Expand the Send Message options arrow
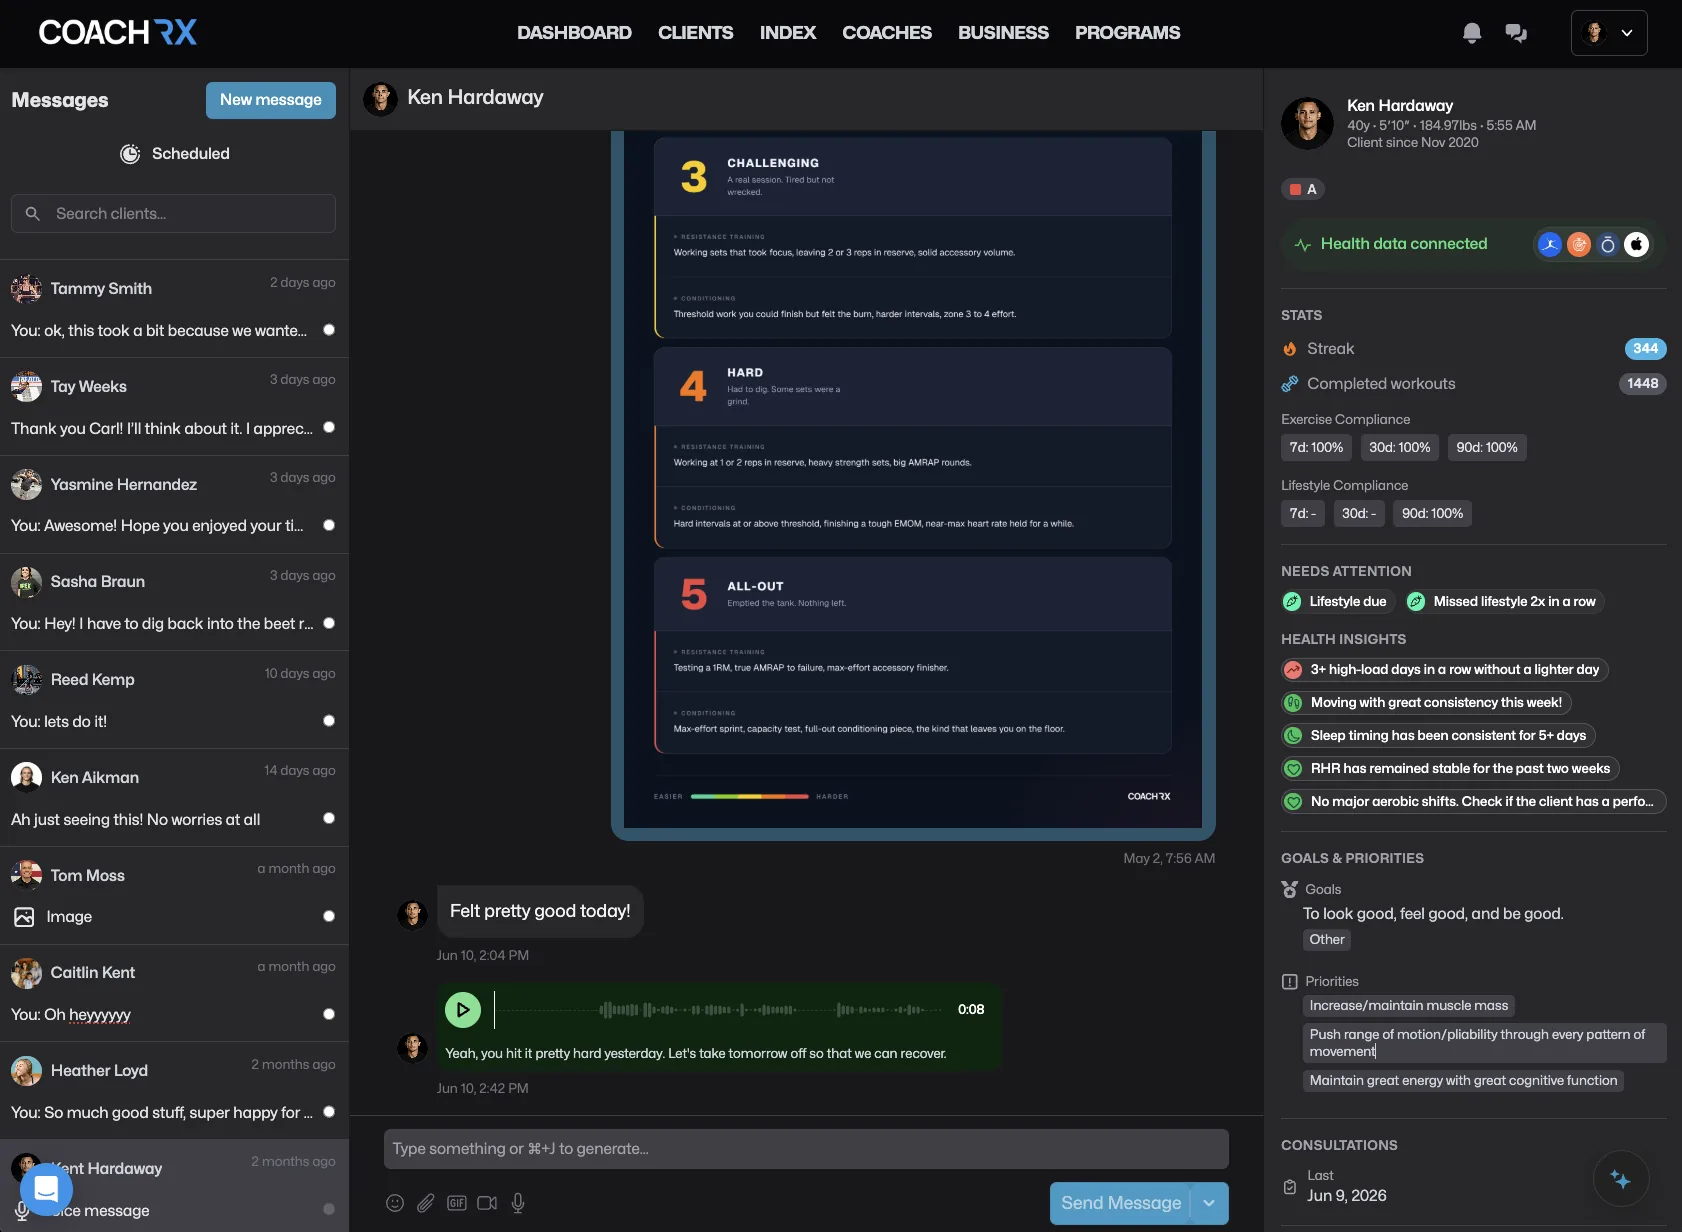The height and width of the screenshot is (1232, 1682). point(1209,1203)
